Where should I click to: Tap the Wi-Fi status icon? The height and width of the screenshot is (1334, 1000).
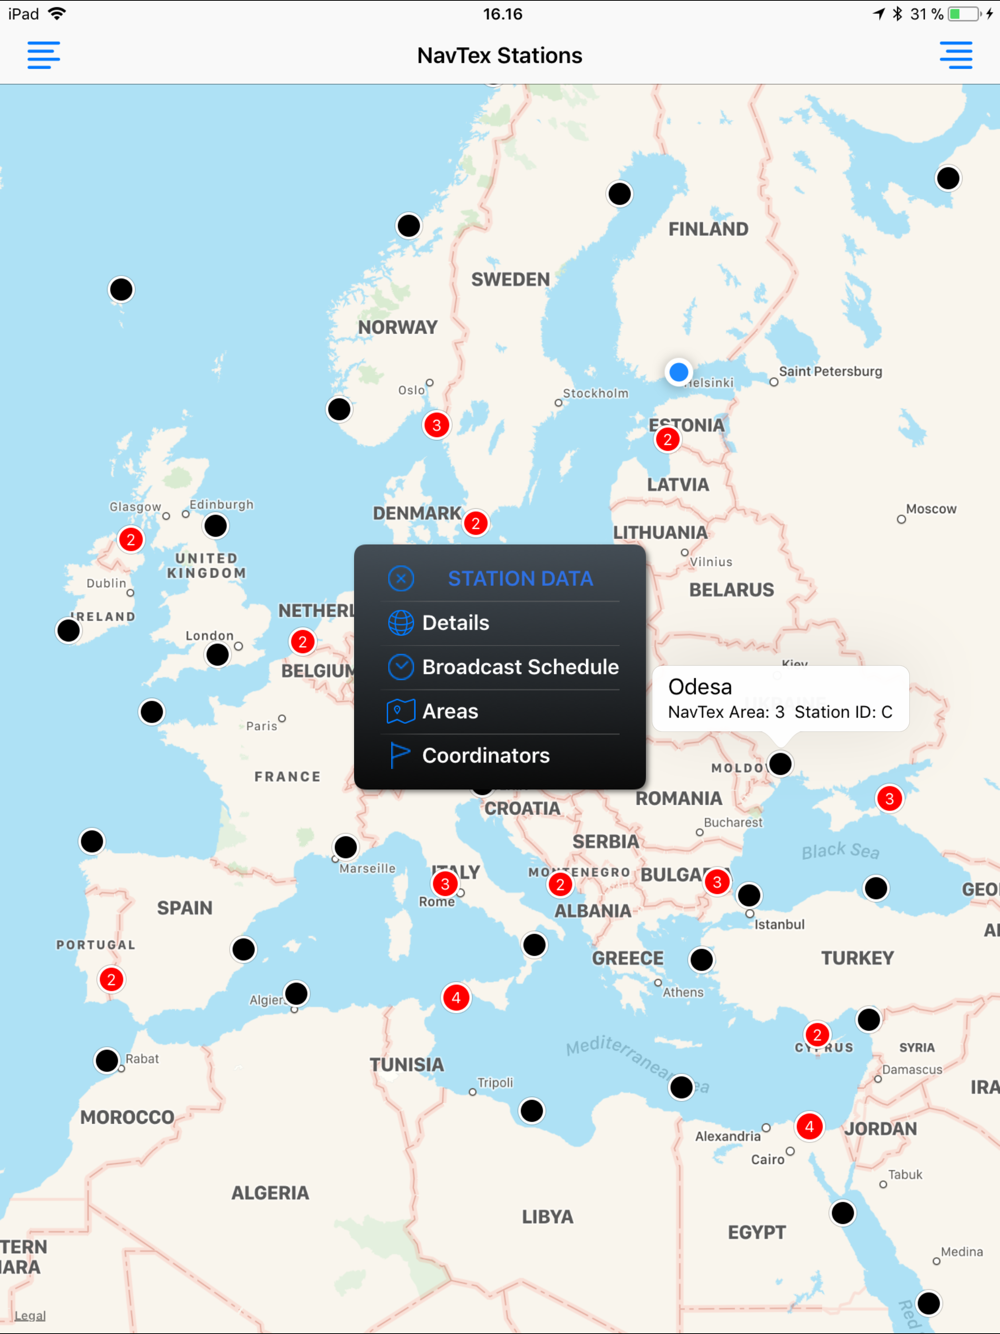(x=57, y=14)
